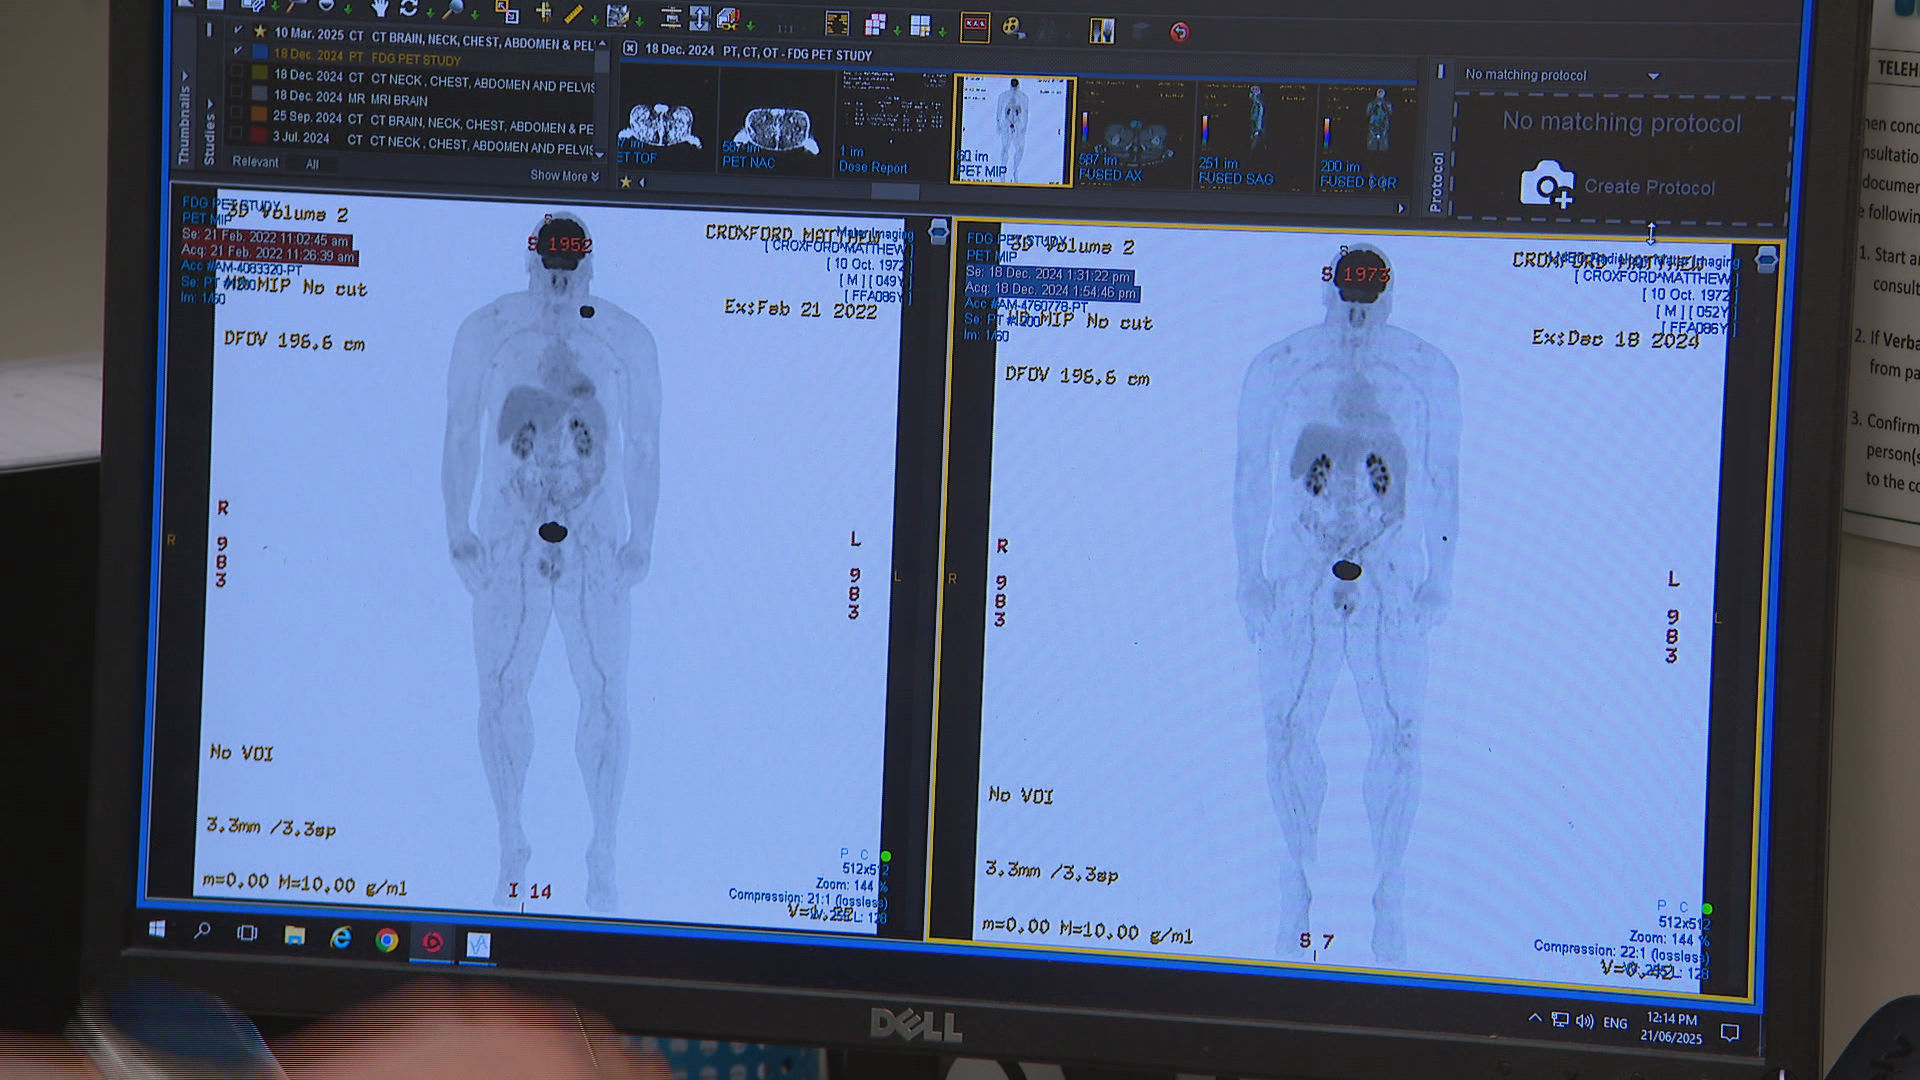Open the PET MIP thumbnail

1012,131
